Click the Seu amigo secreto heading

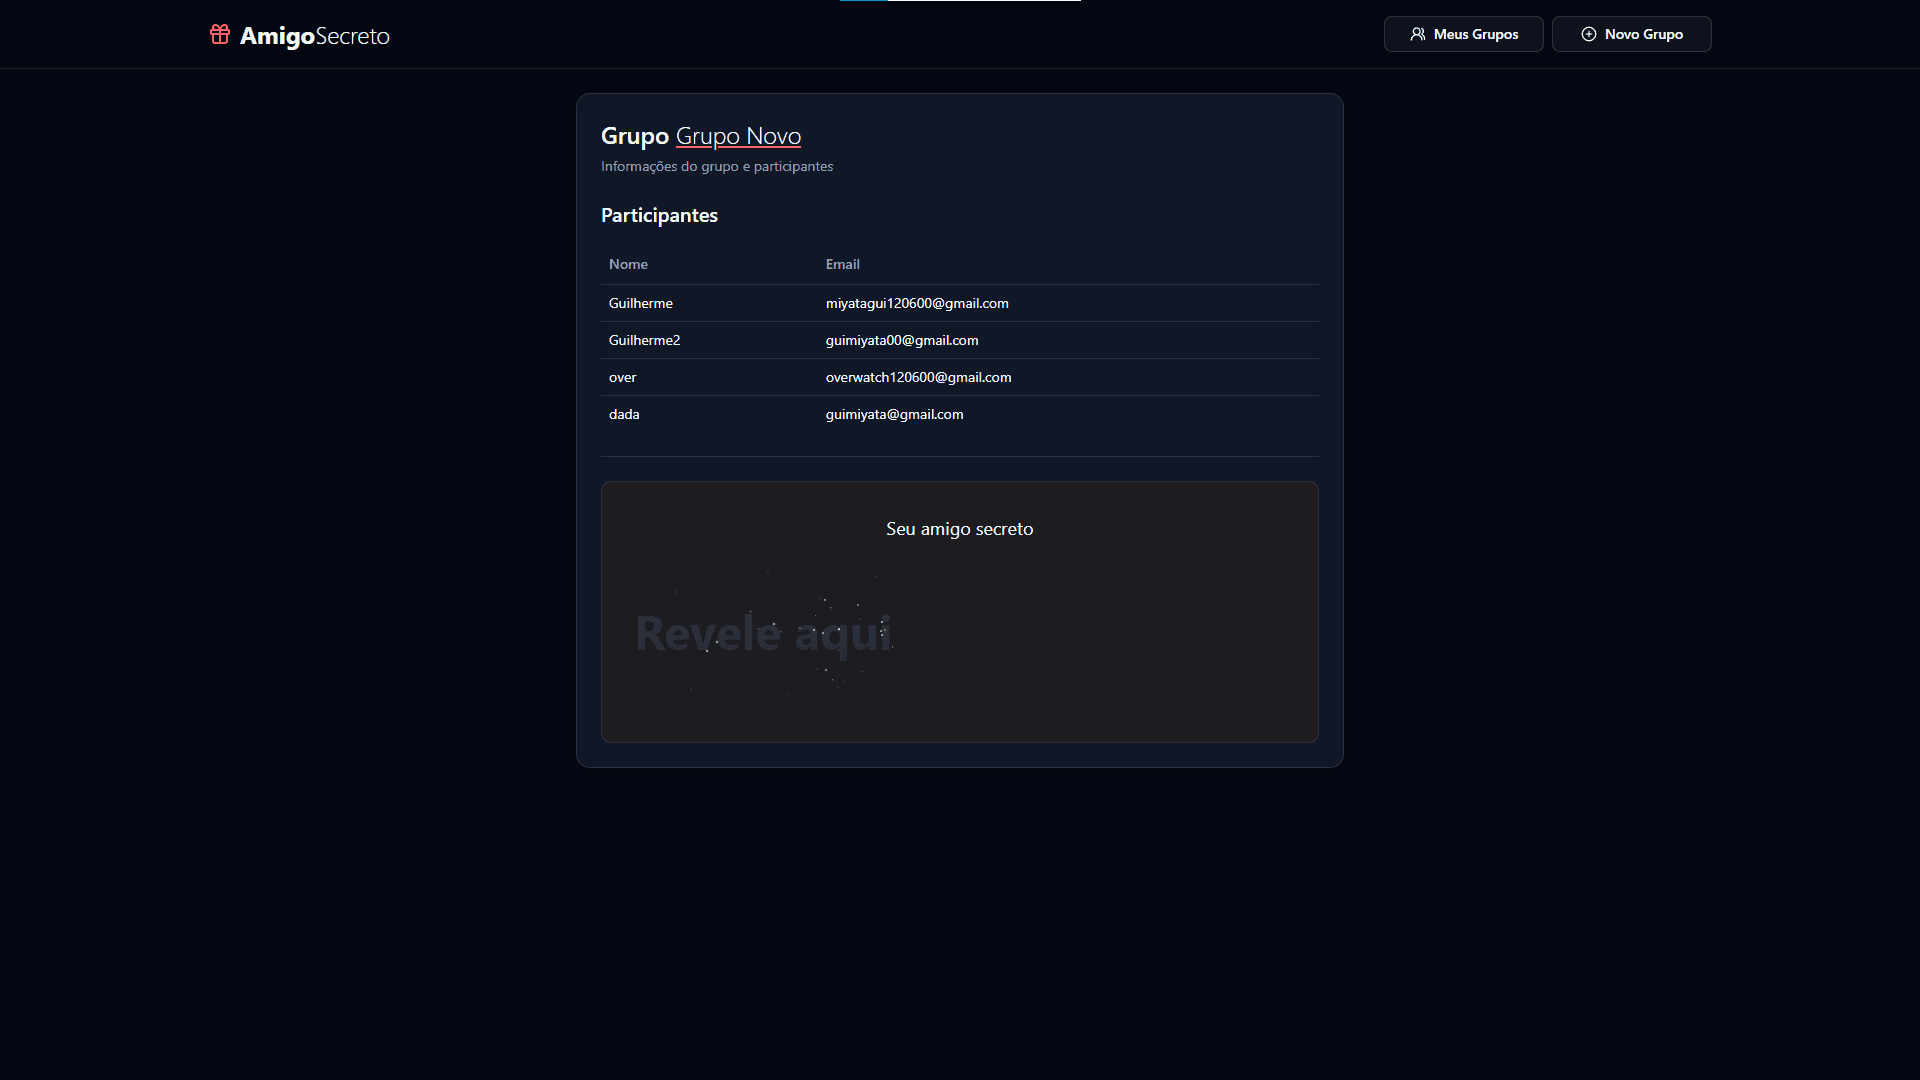(x=959, y=529)
